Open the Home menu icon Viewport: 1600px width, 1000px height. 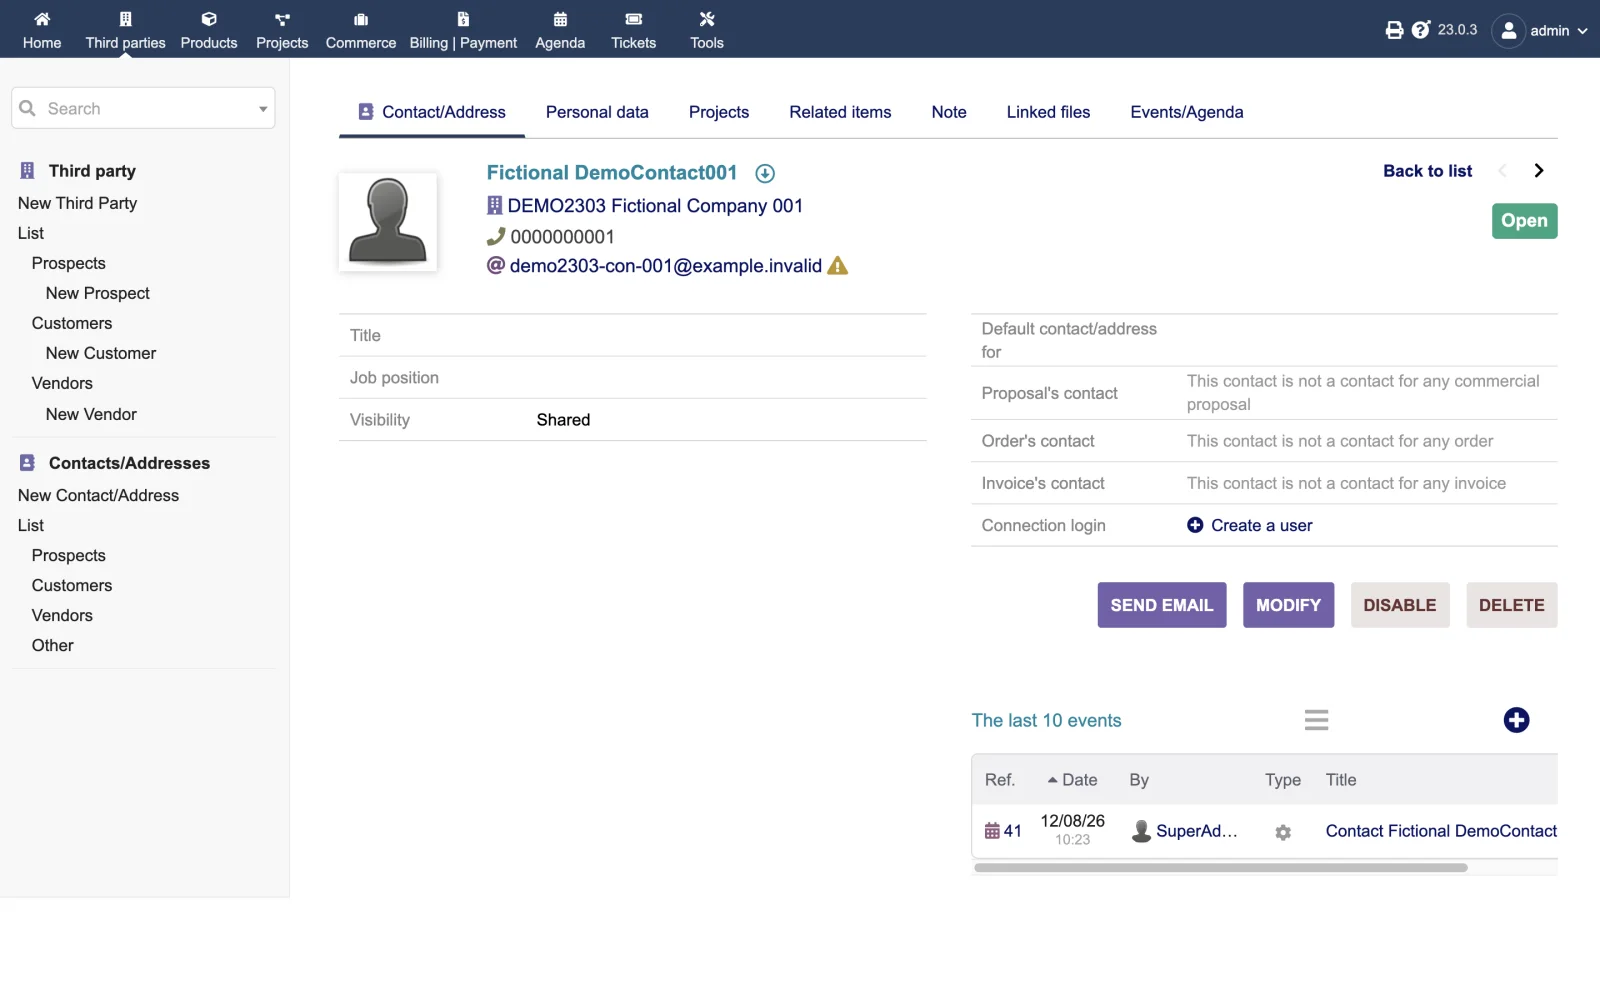tap(42, 19)
